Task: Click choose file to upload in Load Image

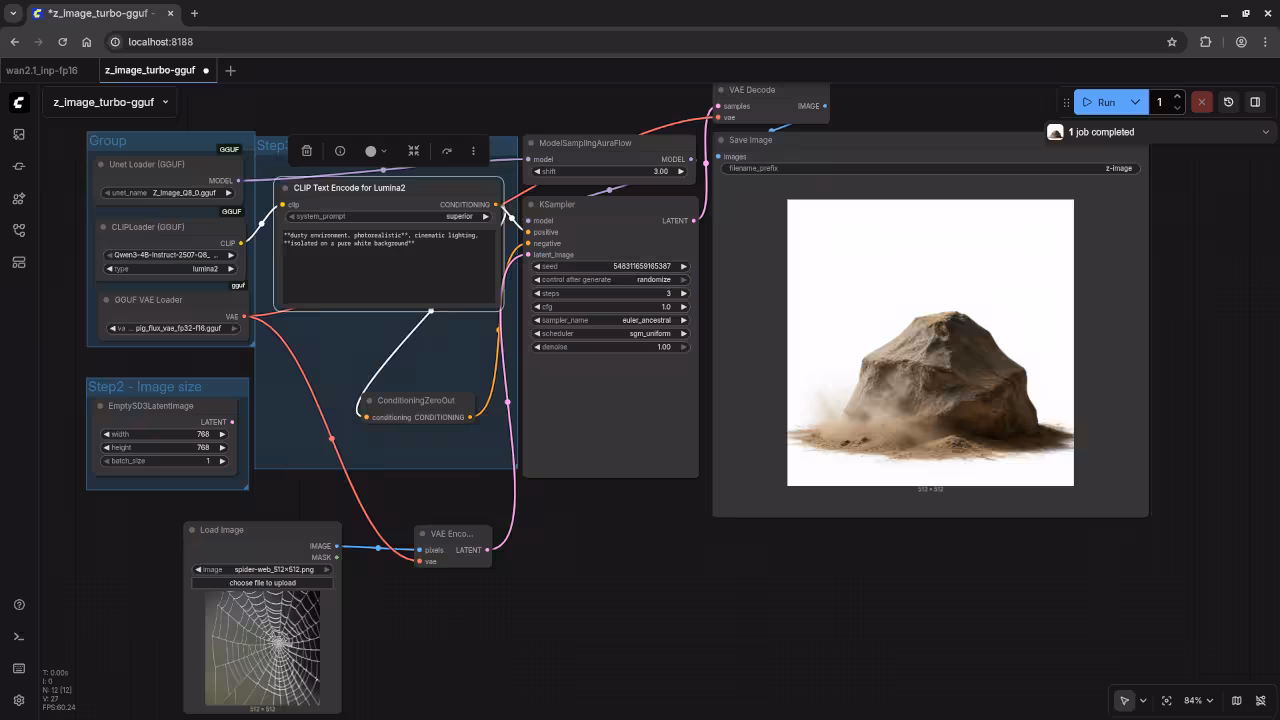Action: pos(262,583)
